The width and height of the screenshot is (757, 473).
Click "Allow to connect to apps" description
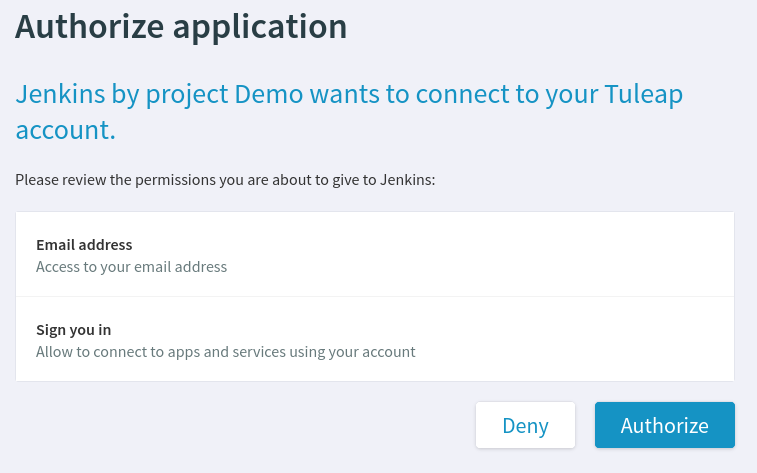225,351
